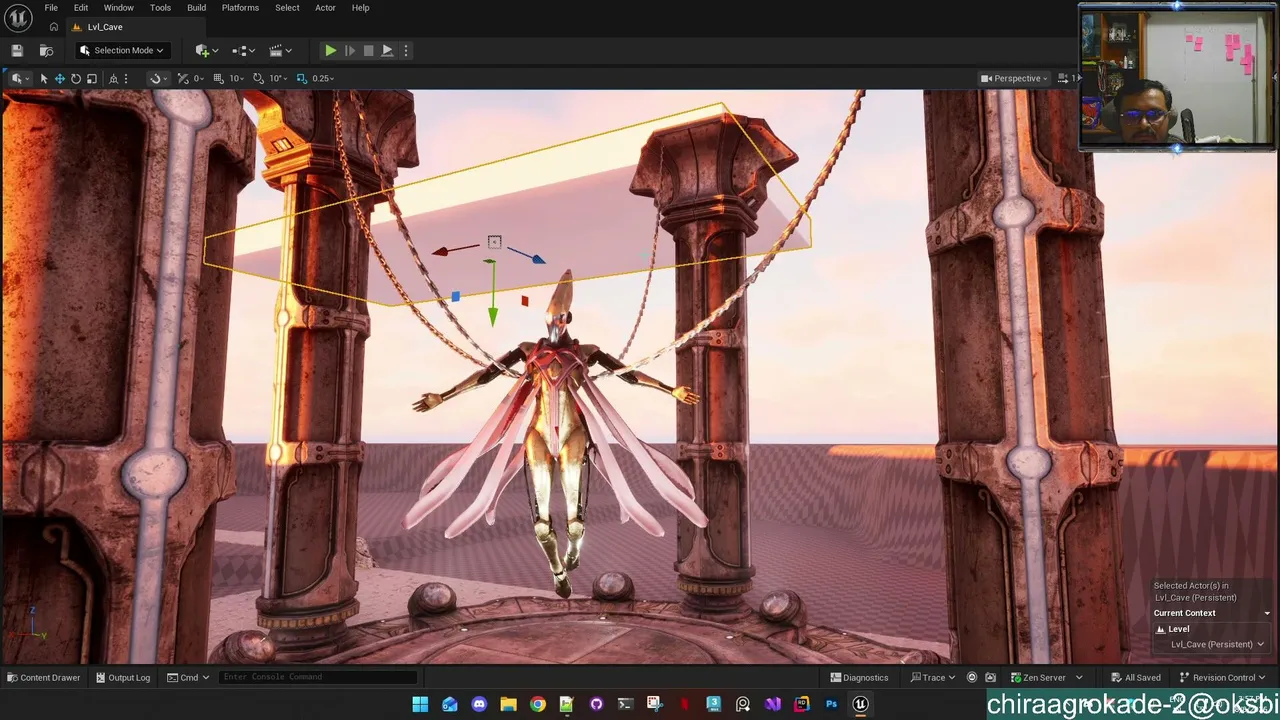Open File Explorer from the taskbar
Image resolution: width=1280 pixels, height=720 pixels.
click(x=508, y=704)
